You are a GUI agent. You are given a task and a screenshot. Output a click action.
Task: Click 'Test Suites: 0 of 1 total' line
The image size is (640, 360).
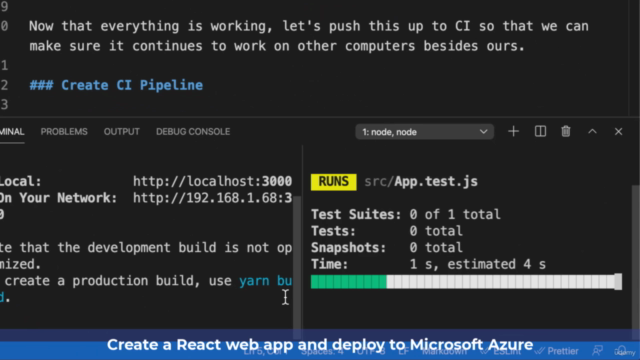coord(406,214)
